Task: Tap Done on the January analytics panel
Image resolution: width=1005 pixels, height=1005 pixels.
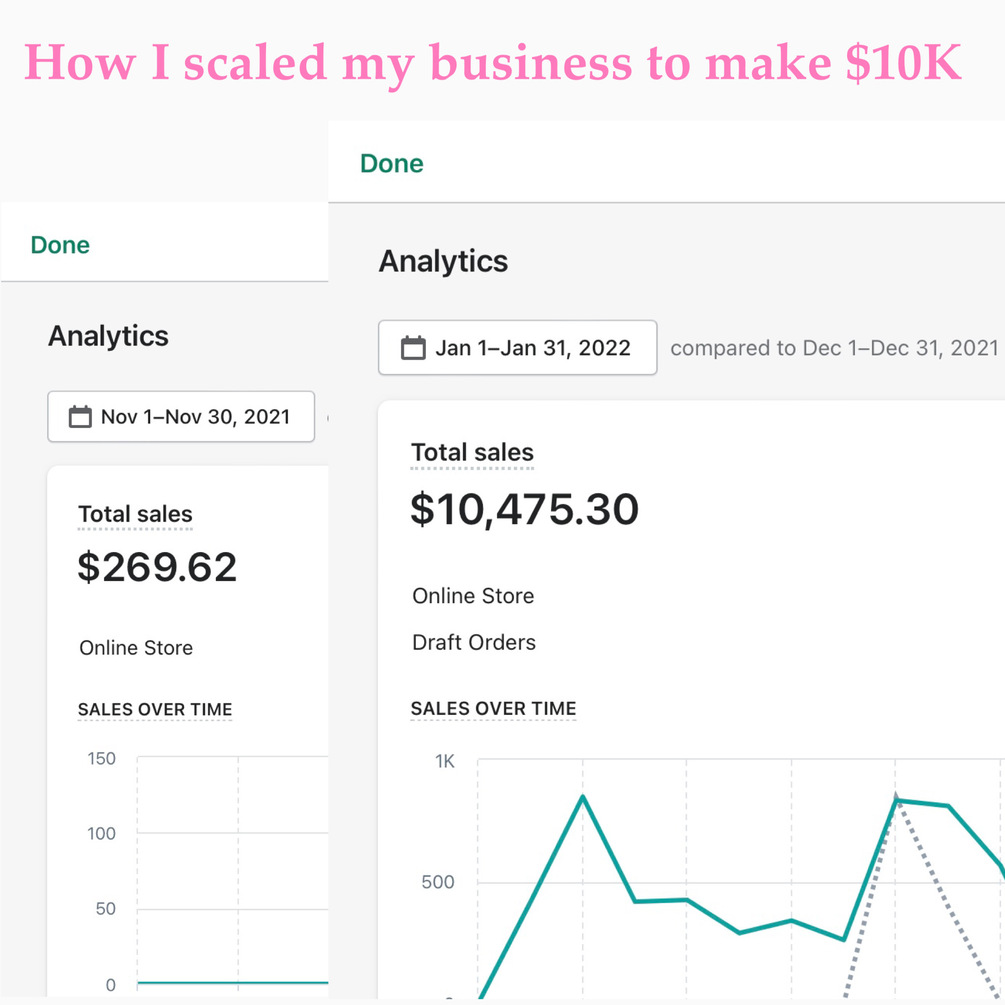Action: [x=392, y=163]
